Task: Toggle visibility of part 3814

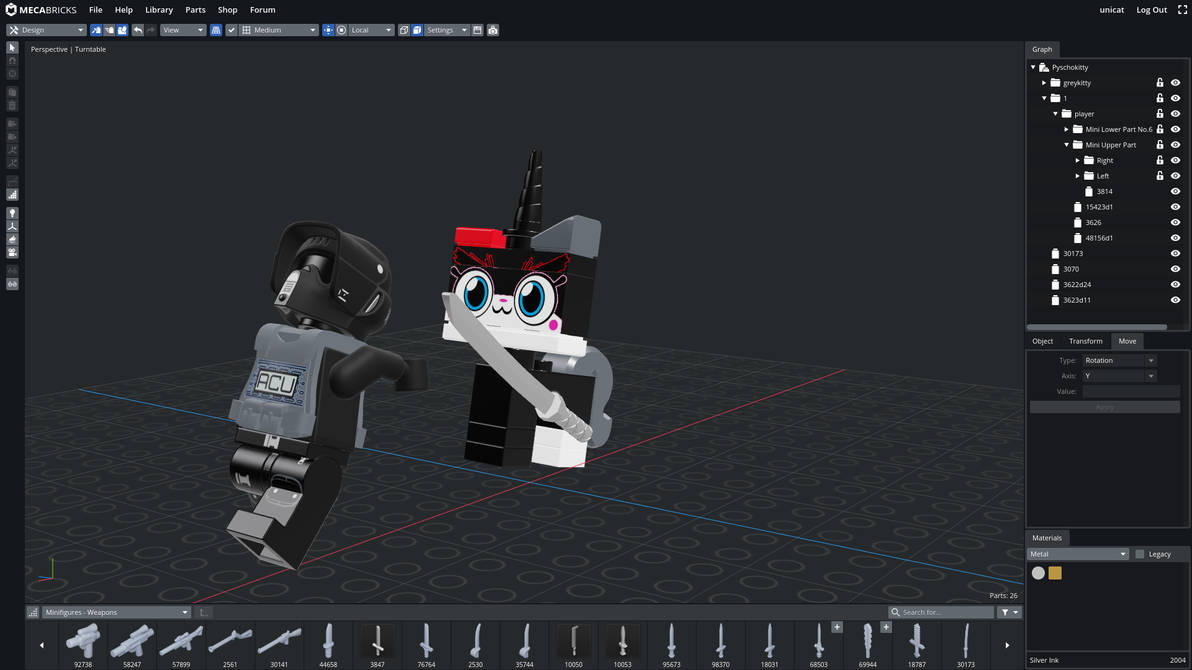Action: coord(1175,192)
